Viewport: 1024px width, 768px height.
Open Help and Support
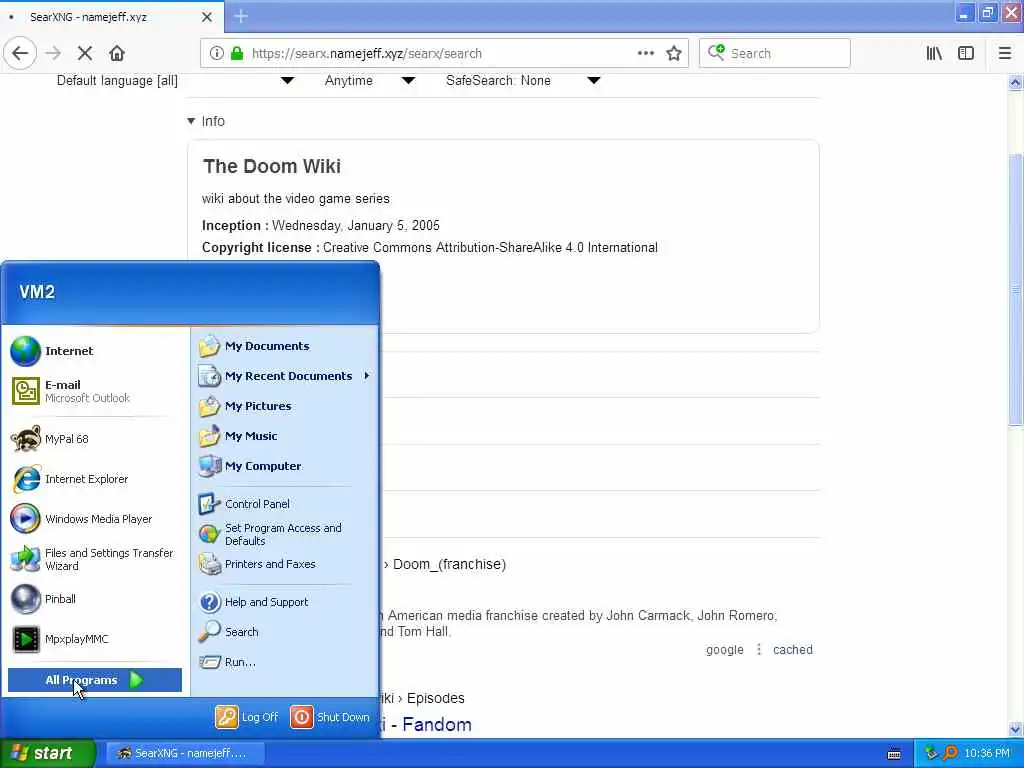coord(285,602)
